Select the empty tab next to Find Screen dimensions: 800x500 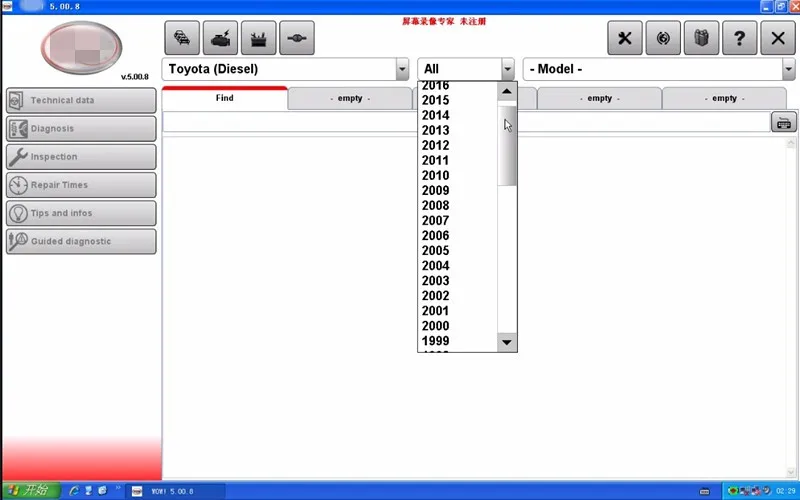[x=350, y=98]
